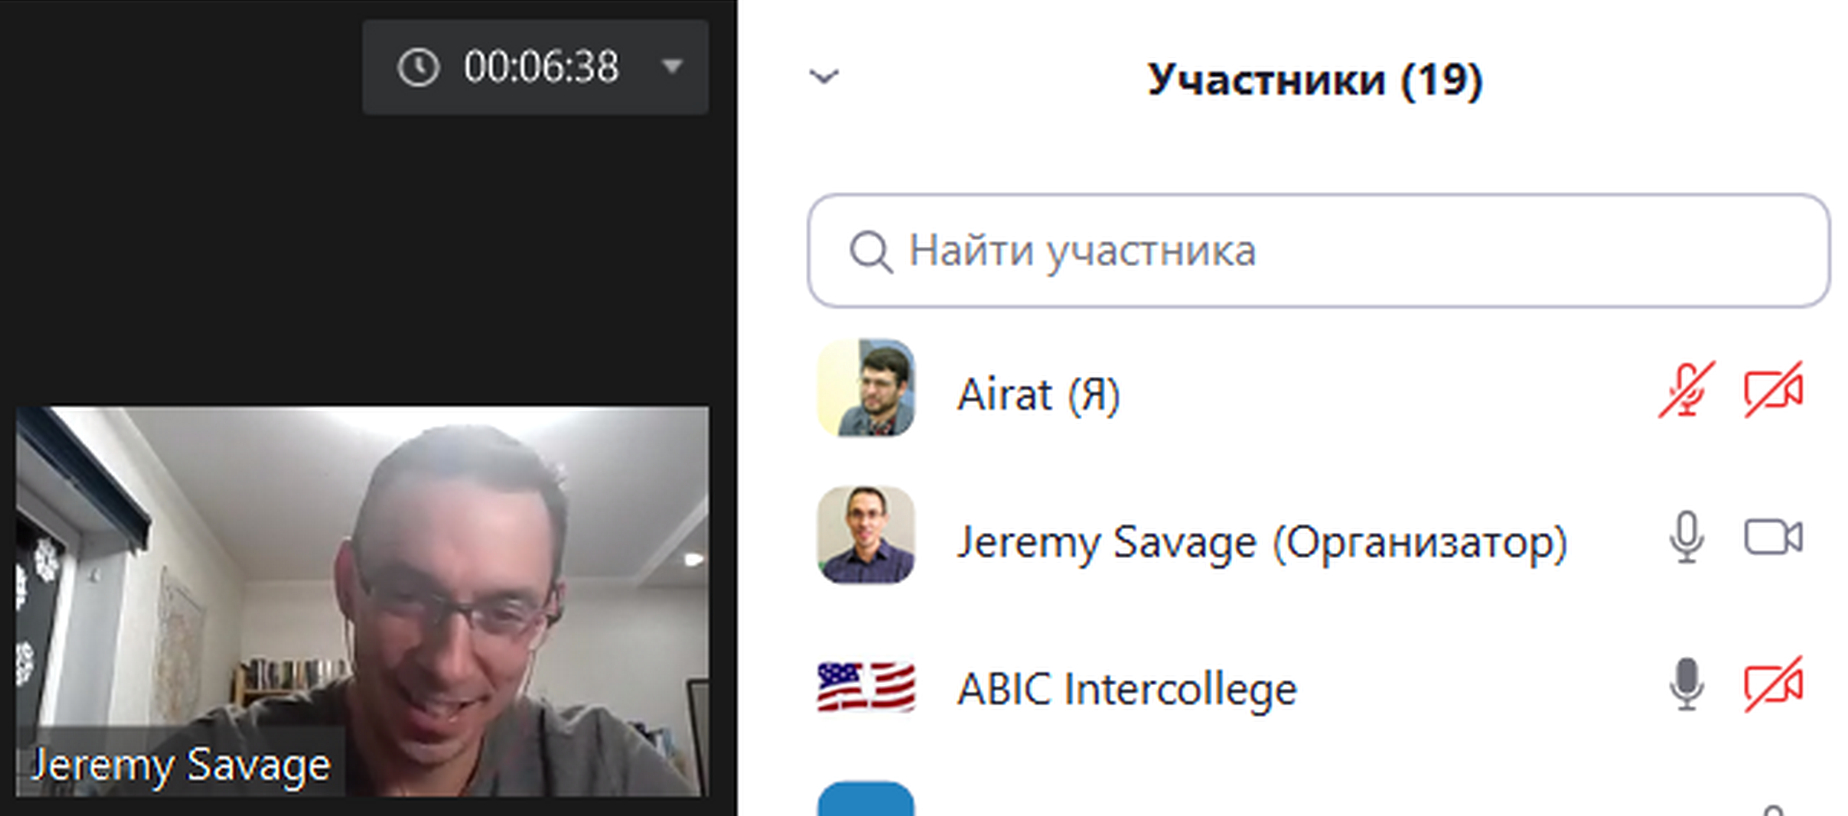Image resolution: width=1848 pixels, height=816 pixels.
Task: Select Jeremy Savage's avatar in participant list
Action: click(866, 535)
